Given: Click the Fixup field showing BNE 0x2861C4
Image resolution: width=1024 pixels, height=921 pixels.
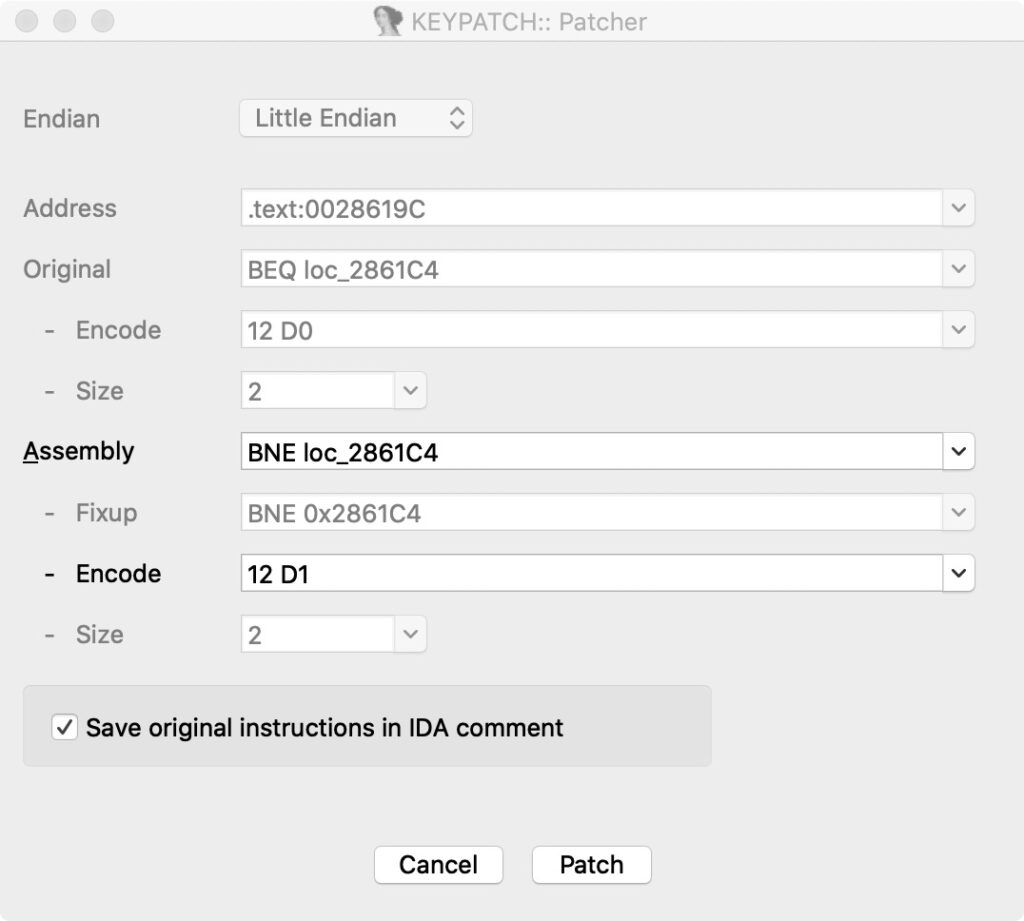Looking at the screenshot, I should (x=590, y=513).
